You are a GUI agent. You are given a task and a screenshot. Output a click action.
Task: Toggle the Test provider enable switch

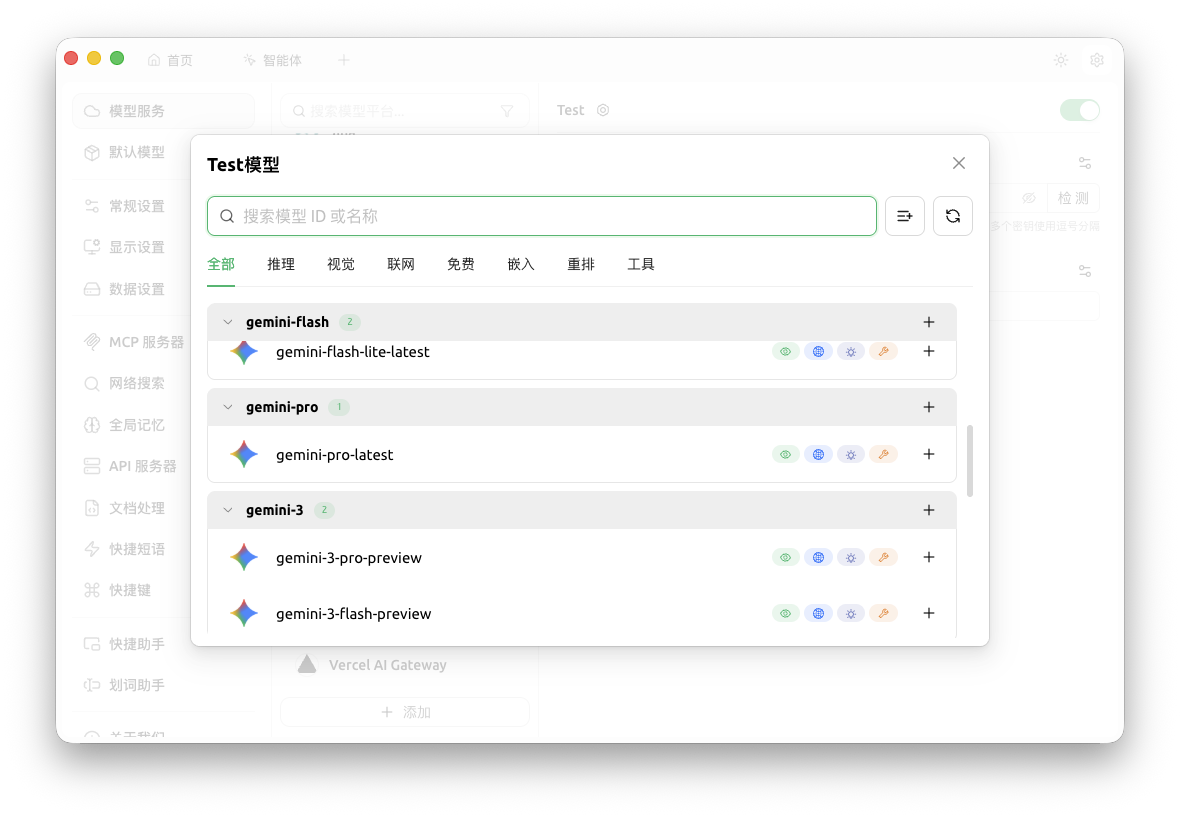[x=1079, y=110]
